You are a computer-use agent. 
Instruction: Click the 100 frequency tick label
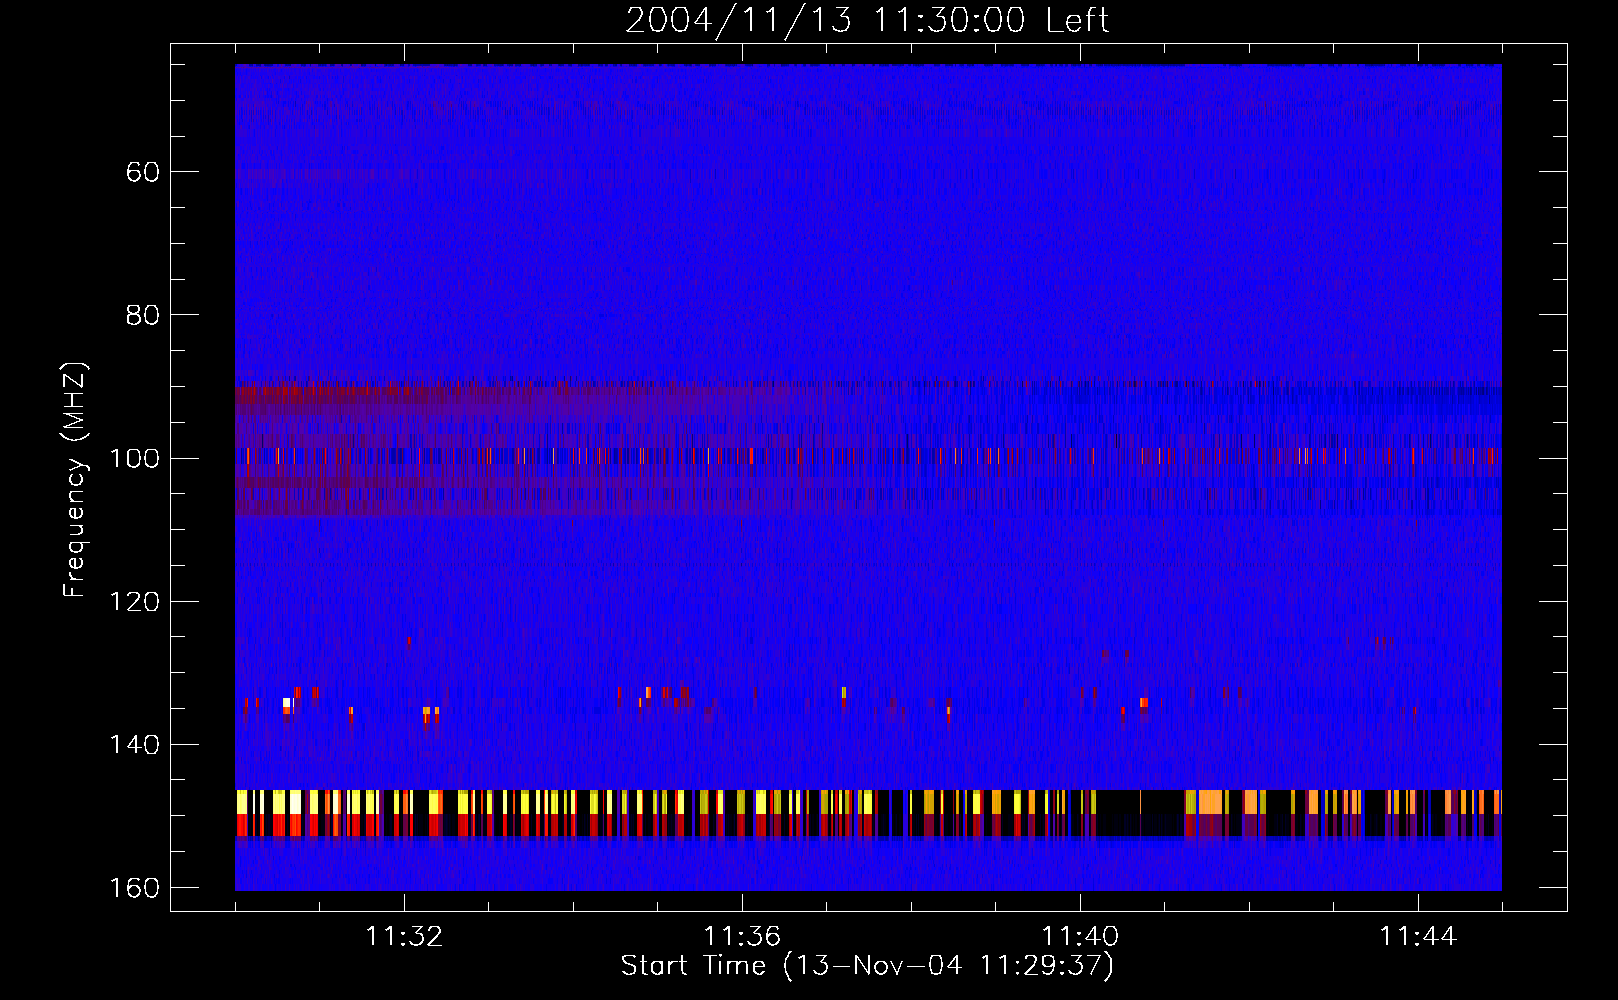coord(135,458)
